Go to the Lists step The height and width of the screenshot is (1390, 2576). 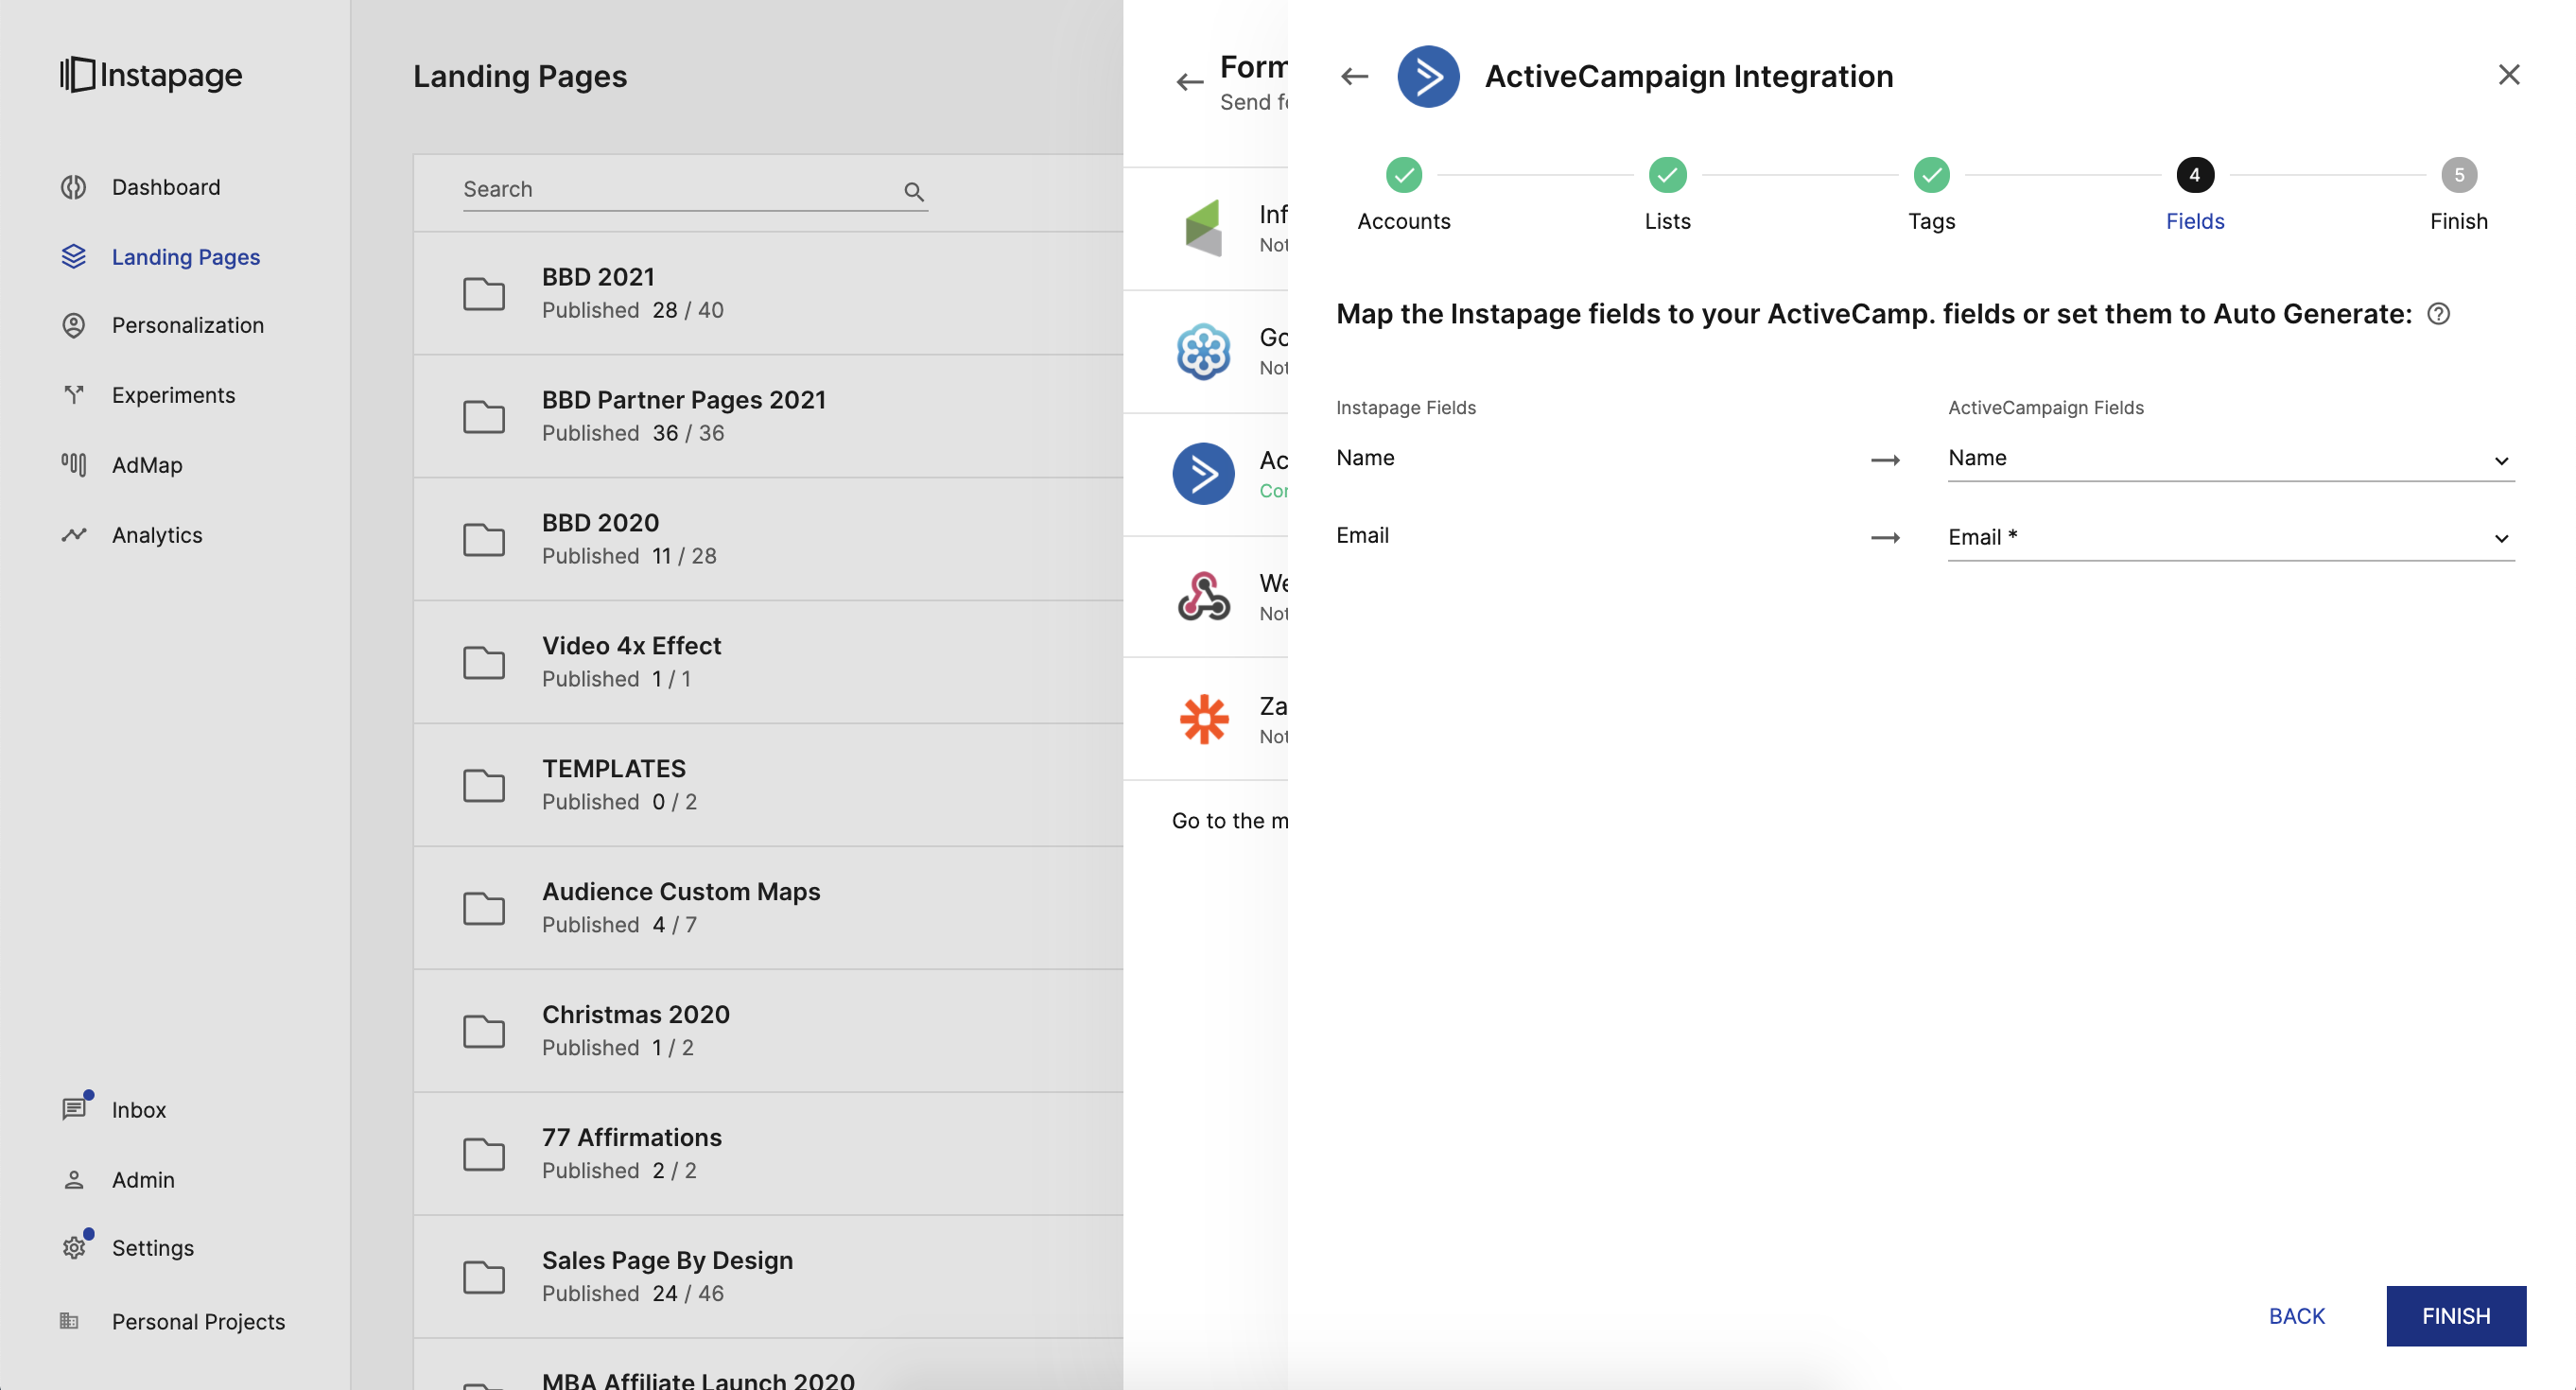point(1667,194)
